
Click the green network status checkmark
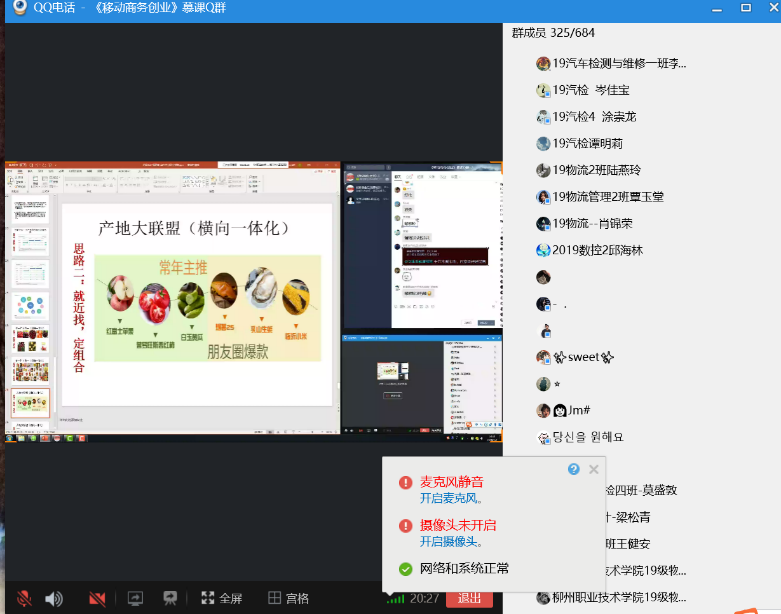click(x=405, y=569)
